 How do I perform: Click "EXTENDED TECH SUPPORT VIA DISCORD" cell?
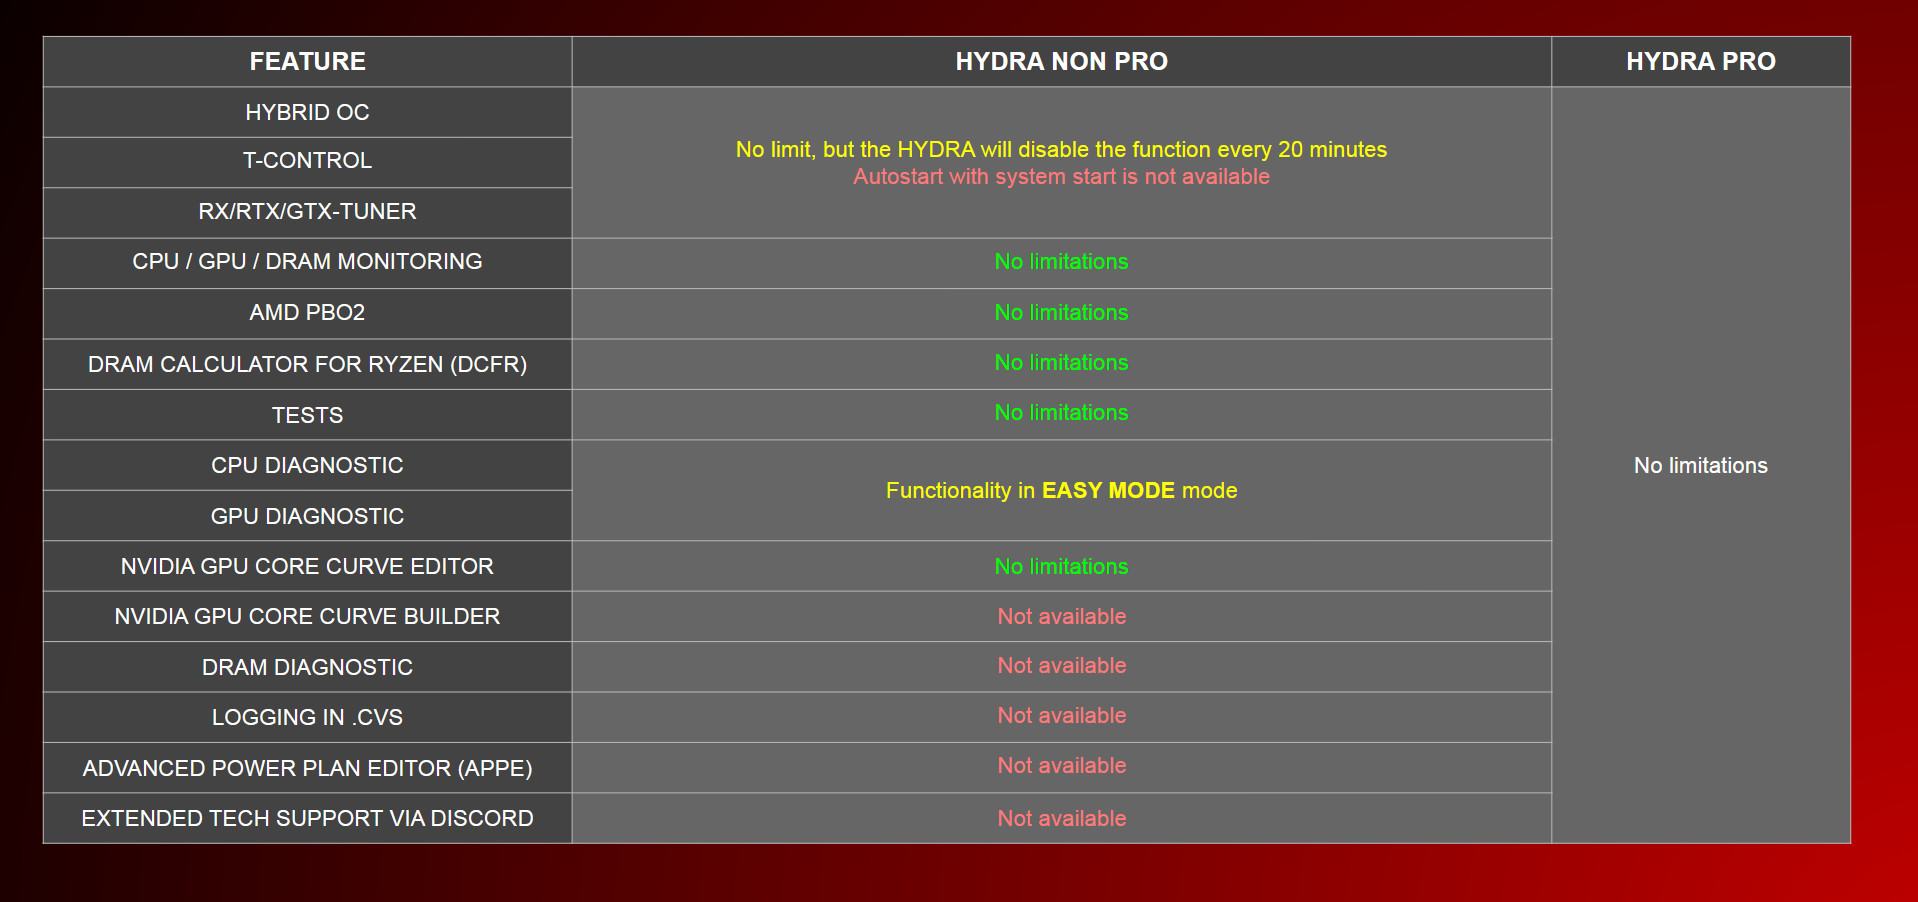[307, 818]
